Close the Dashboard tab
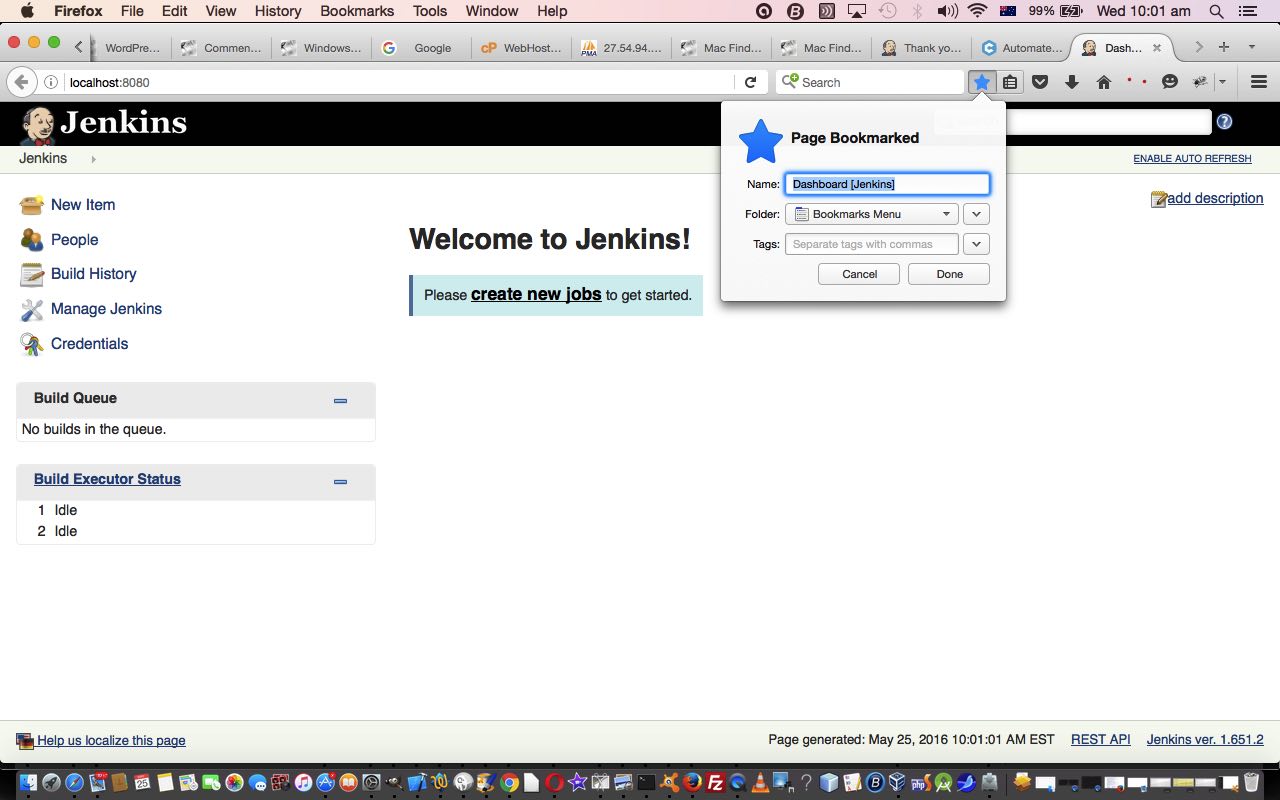Screen dimensions: 1280x800 (1157, 47)
